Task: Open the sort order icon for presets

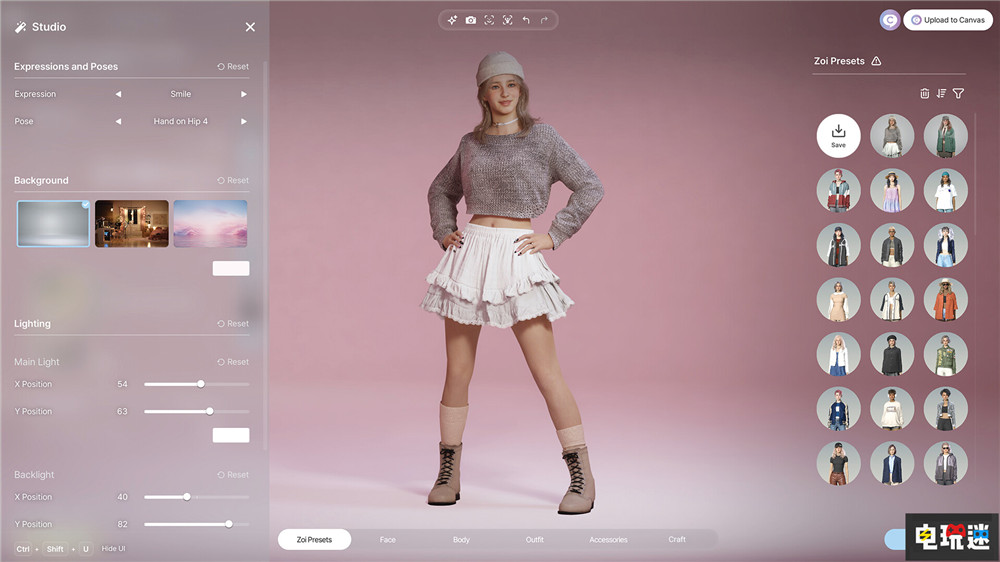Action: [941, 93]
